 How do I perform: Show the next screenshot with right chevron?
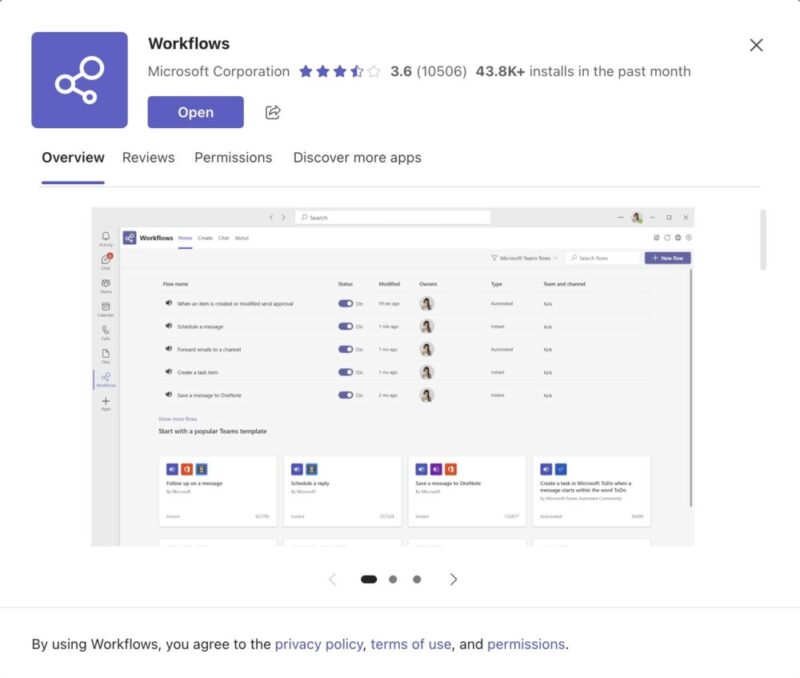454,579
